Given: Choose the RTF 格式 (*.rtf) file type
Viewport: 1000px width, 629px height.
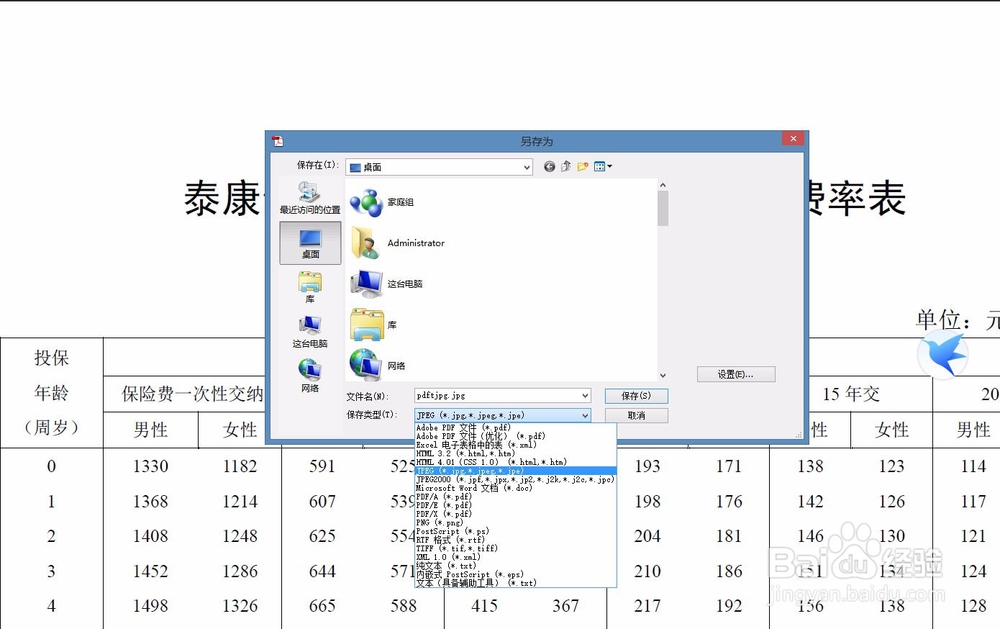Looking at the screenshot, I should pos(515,540).
